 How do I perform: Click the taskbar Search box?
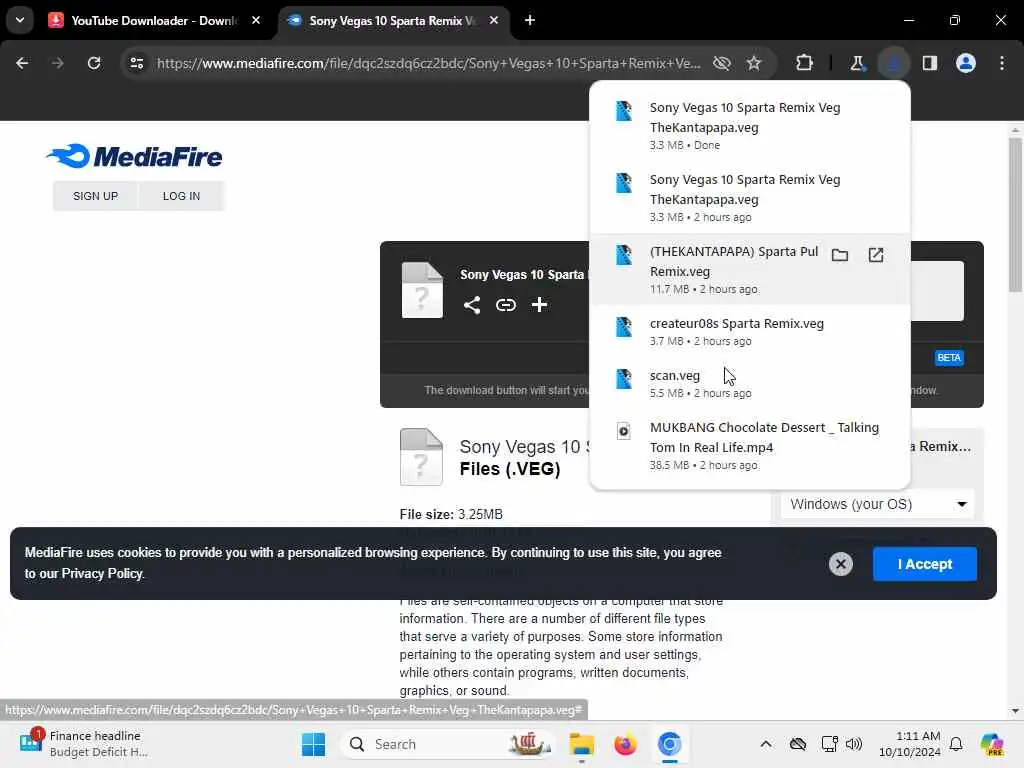tap(449, 744)
